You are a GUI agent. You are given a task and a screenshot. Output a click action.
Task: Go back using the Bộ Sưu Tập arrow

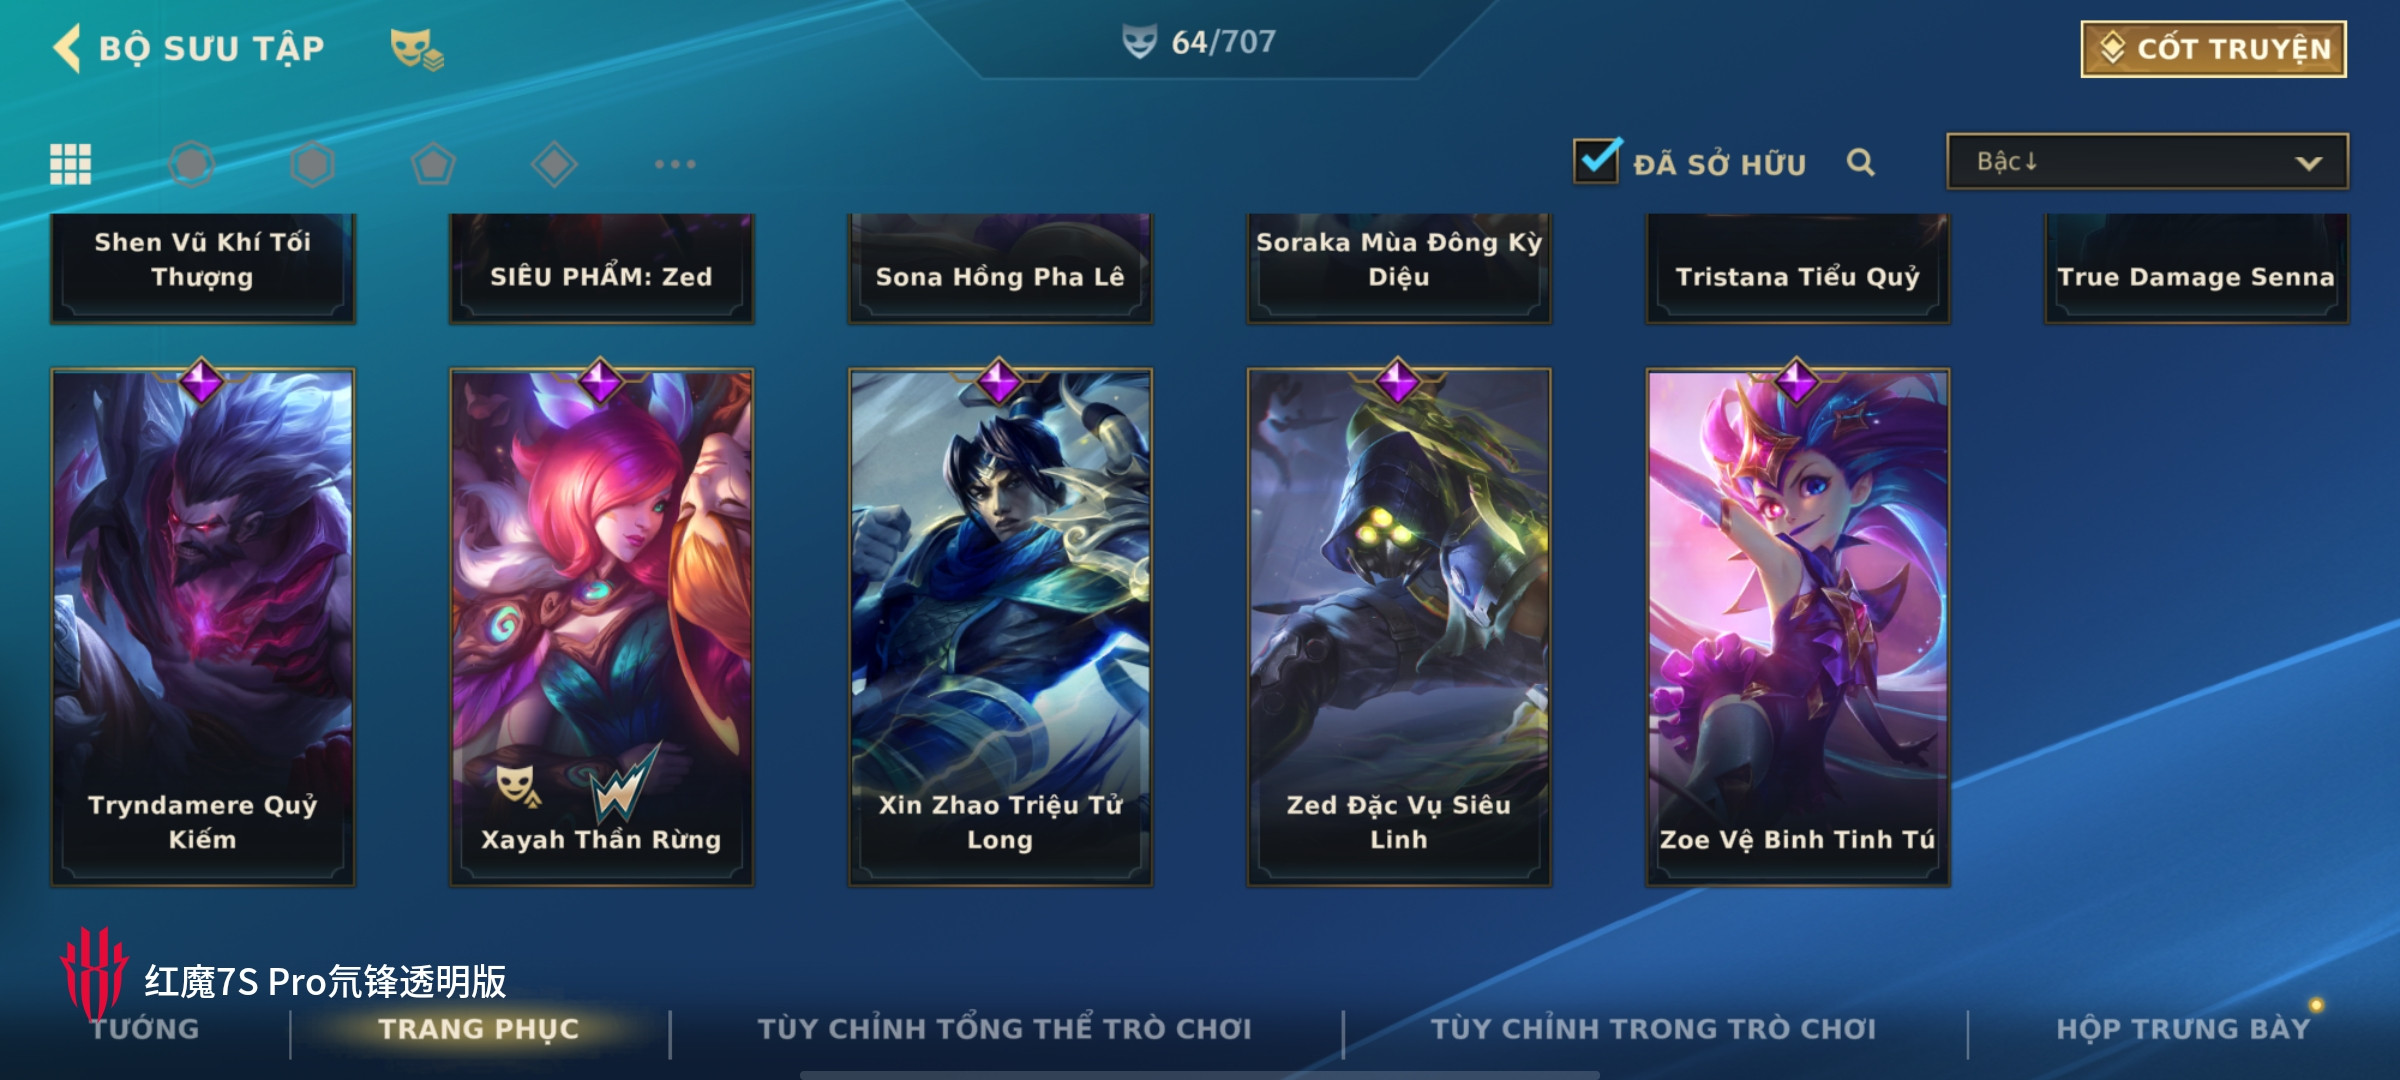[x=67, y=48]
